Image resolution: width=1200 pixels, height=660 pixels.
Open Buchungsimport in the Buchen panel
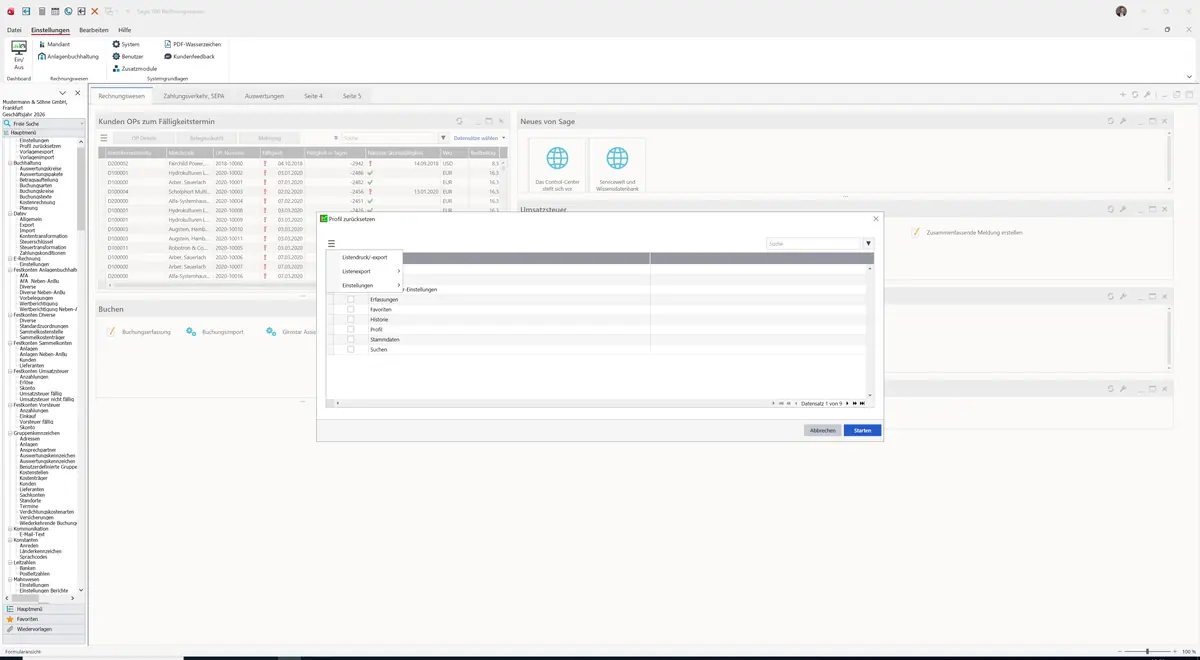(216, 331)
